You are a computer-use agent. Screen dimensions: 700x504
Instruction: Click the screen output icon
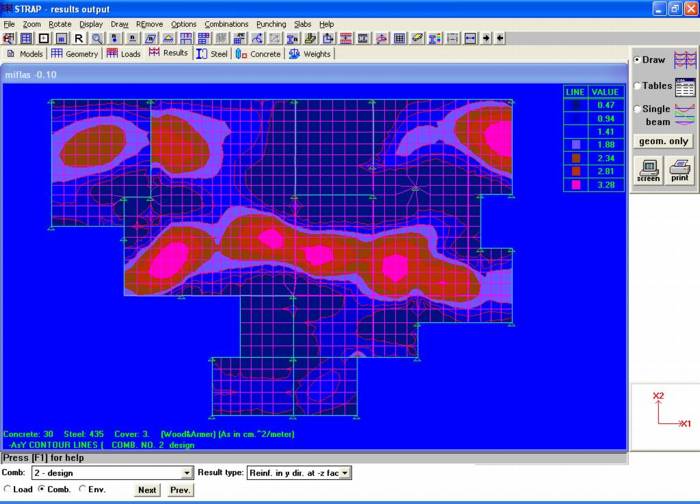tap(648, 170)
